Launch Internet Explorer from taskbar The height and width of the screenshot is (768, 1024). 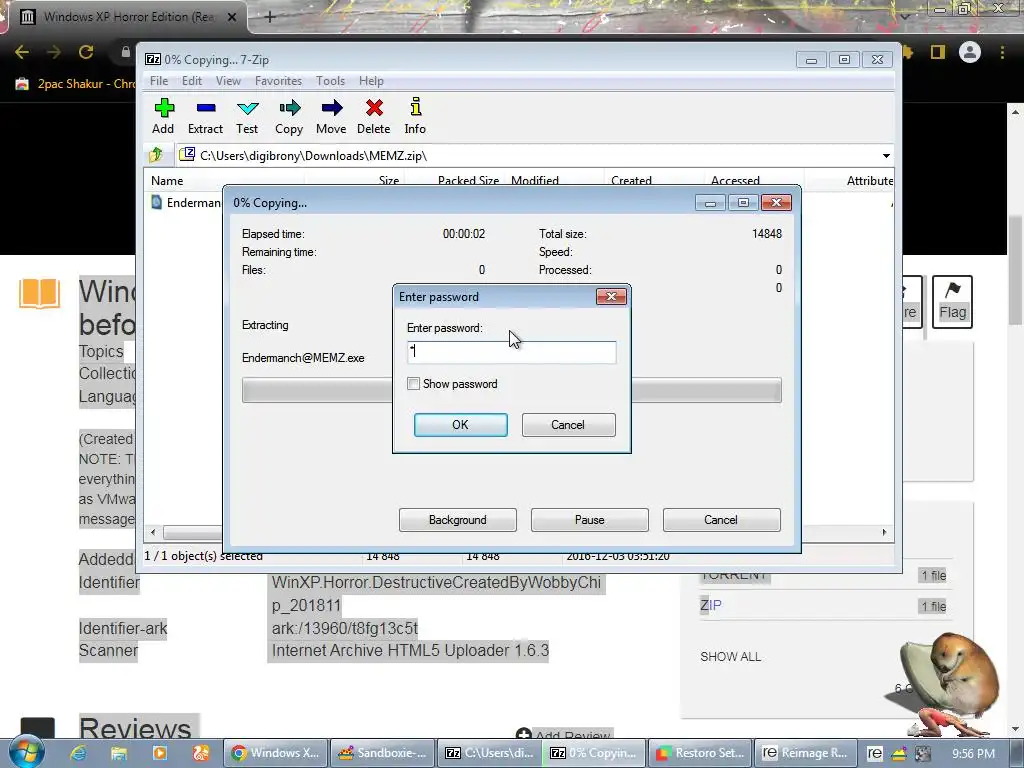click(78, 753)
